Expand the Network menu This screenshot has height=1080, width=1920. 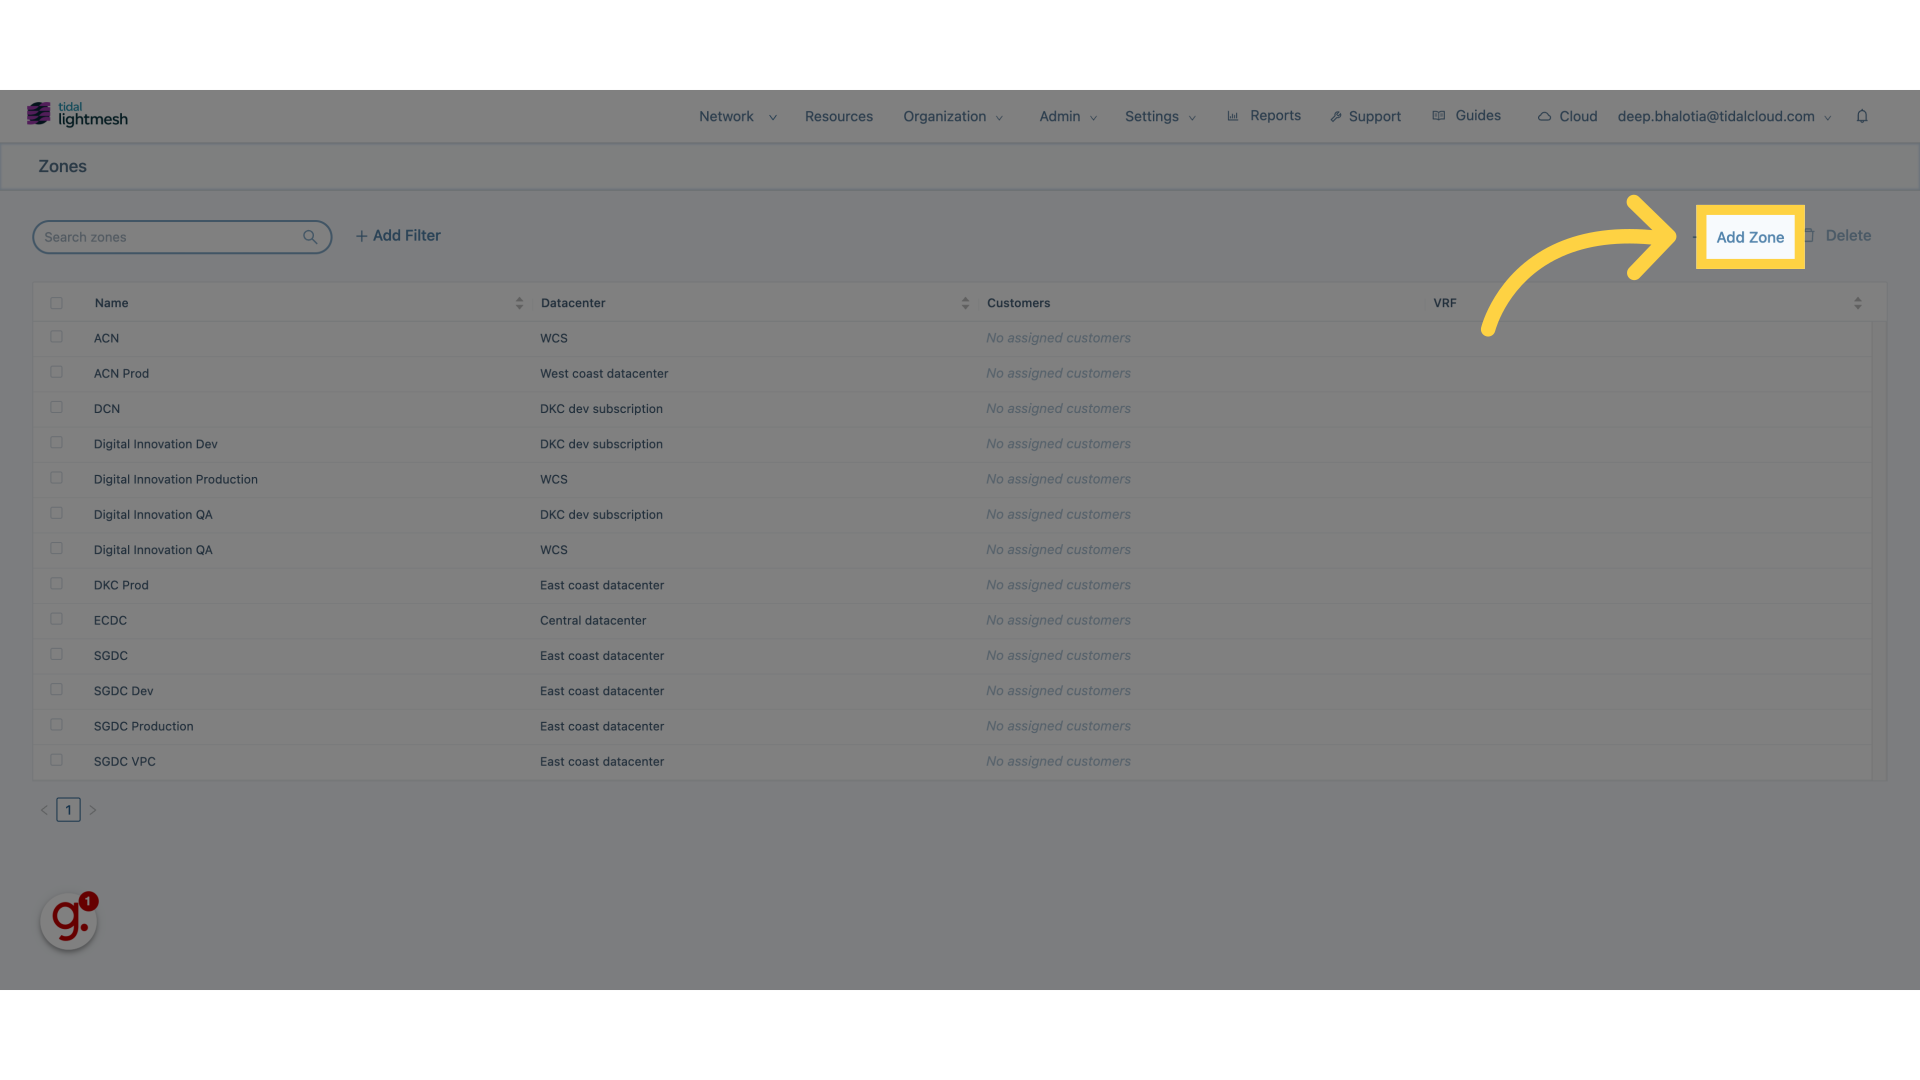(x=737, y=116)
